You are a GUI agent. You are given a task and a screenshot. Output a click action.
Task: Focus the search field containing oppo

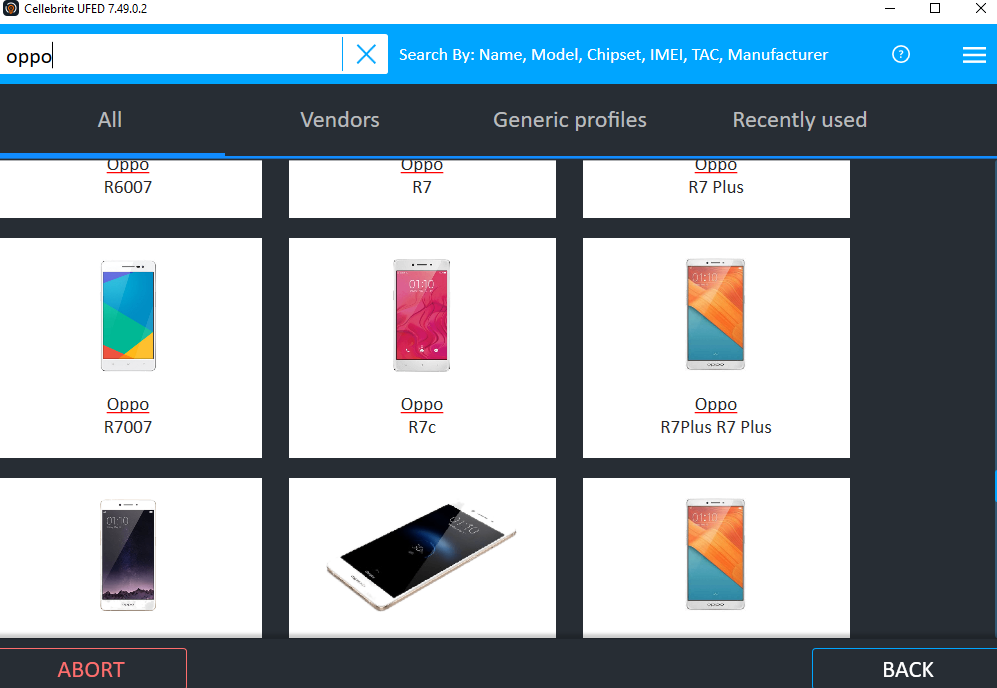[170, 55]
